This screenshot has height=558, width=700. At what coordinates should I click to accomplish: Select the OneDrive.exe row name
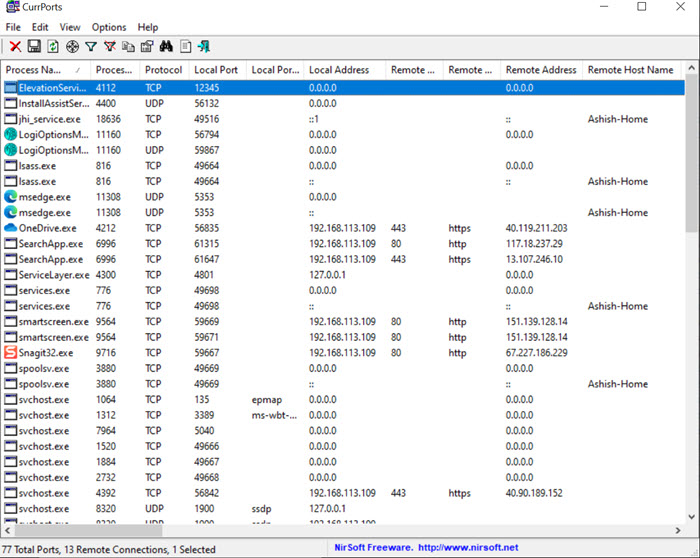48,228
